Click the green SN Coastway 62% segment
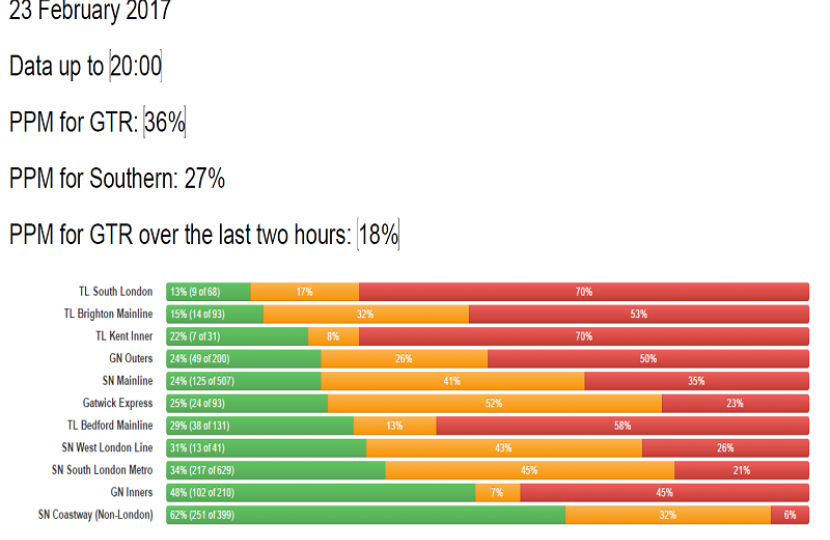 point(365,515)
